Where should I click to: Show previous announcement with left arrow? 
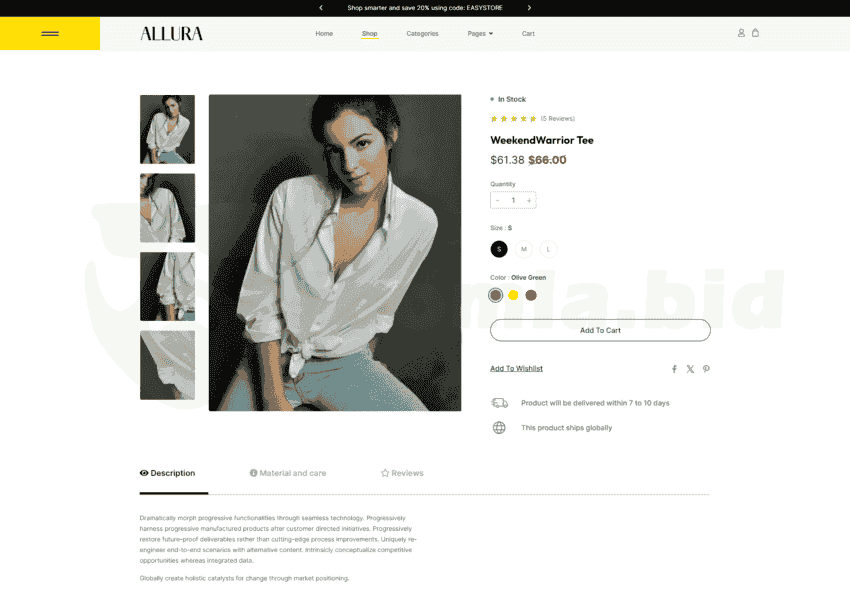[321, 8]
